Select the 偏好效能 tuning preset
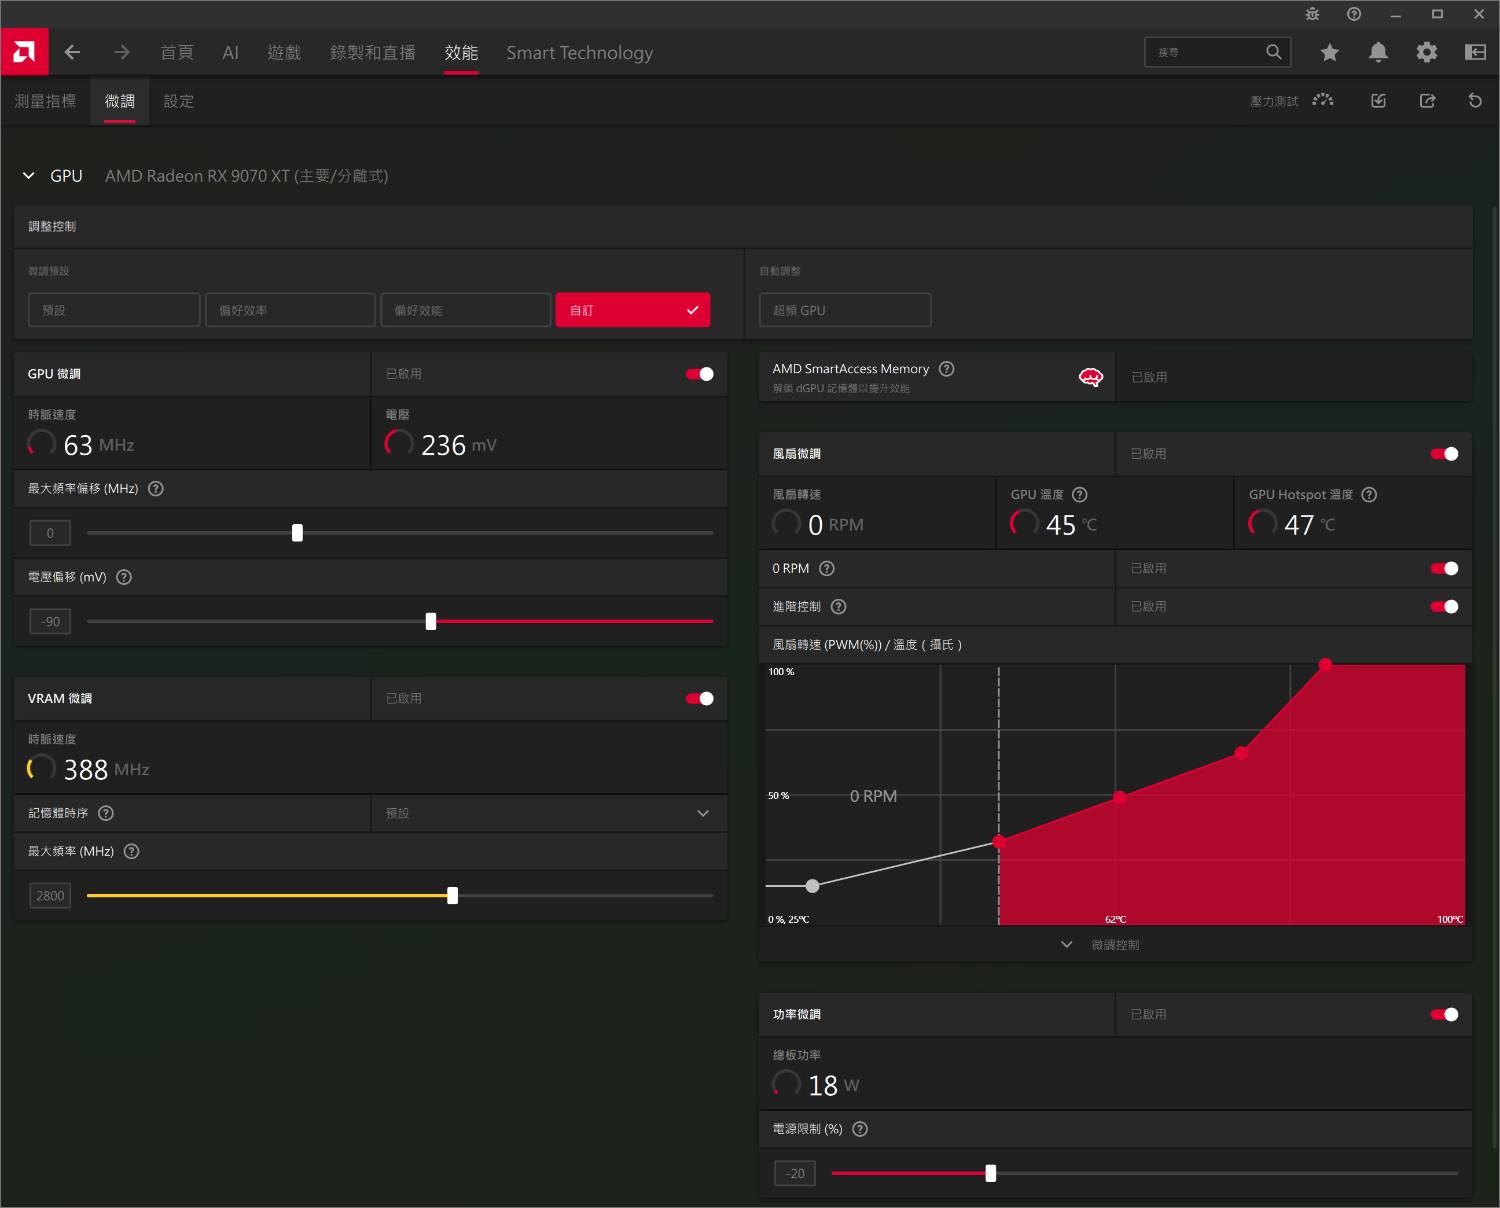 point(466,310)
